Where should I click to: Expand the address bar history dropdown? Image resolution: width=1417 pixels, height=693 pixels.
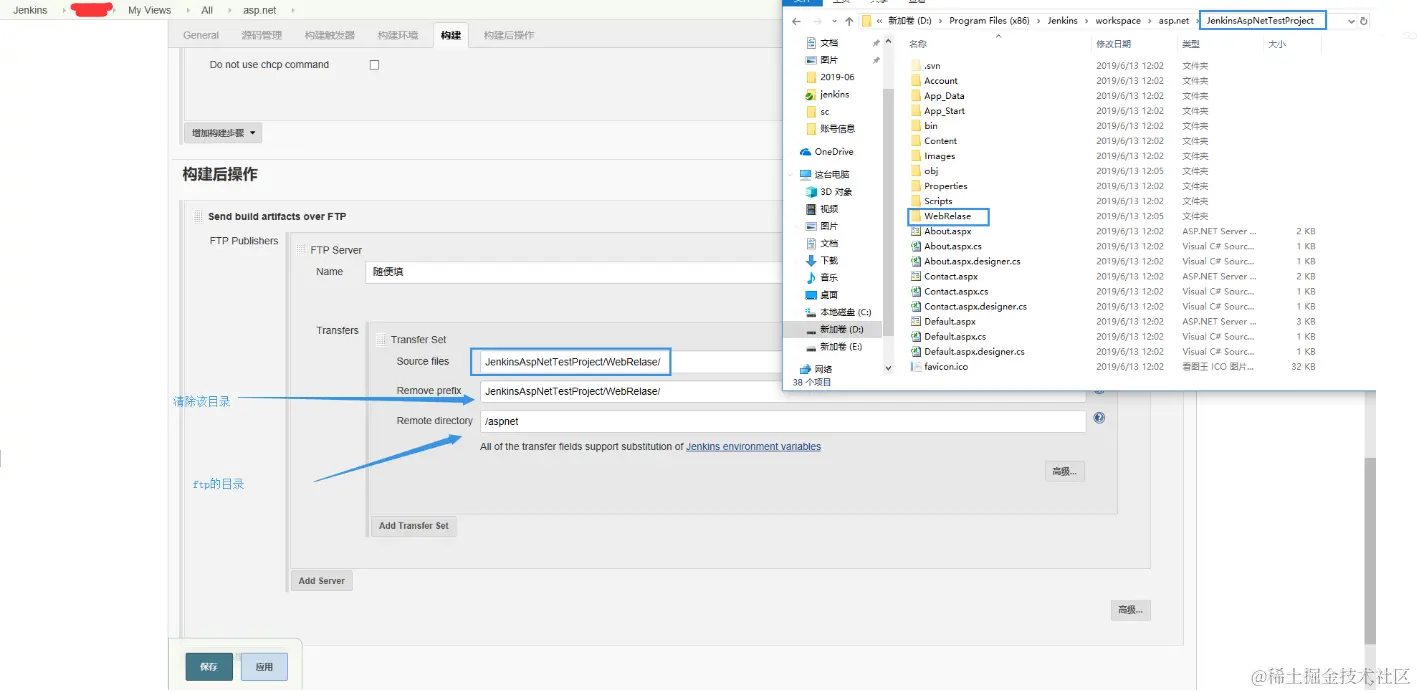(x=1350, y=21)
